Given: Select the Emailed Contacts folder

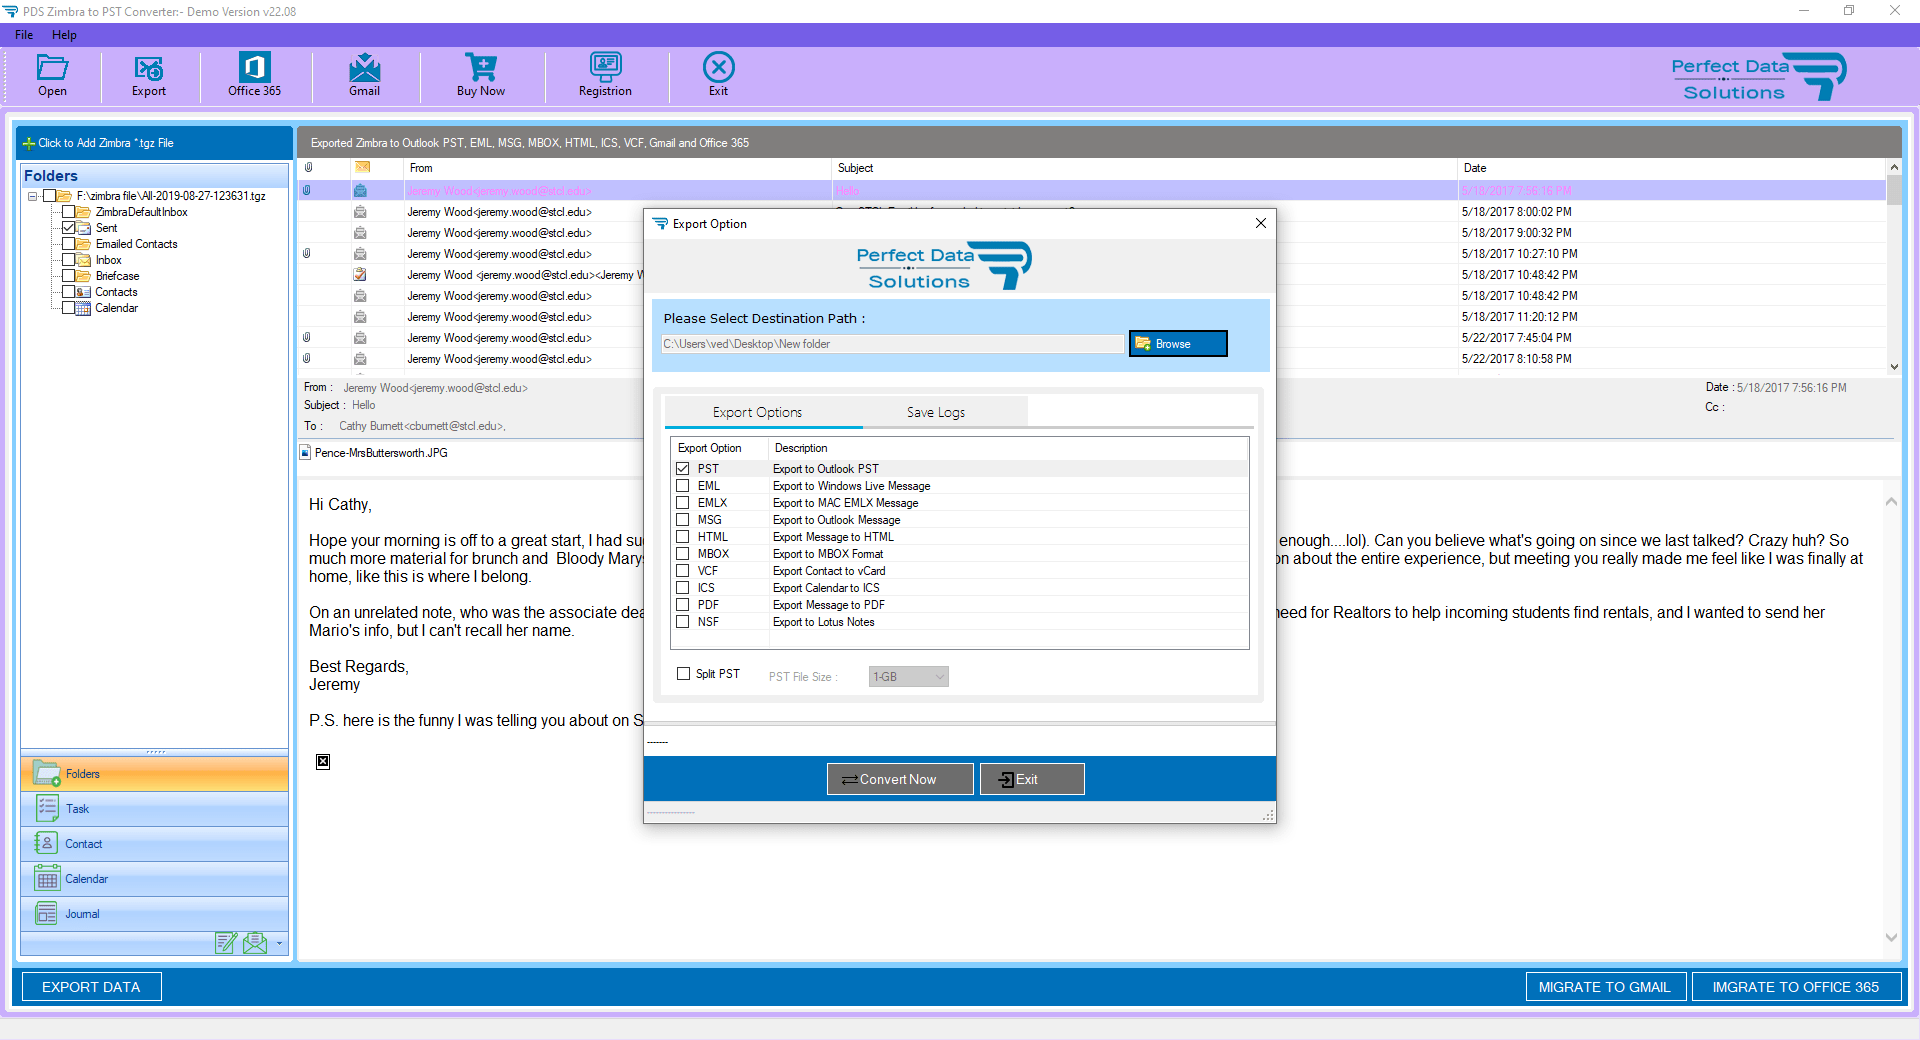Looking at the screenshot, I should coord(136,244).
